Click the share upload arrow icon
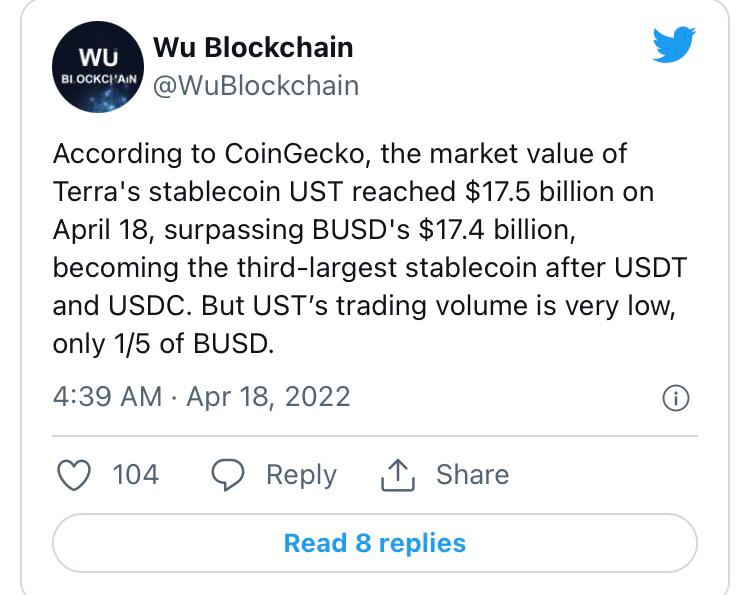Screen dimensions: 750x595 [397, 474]
